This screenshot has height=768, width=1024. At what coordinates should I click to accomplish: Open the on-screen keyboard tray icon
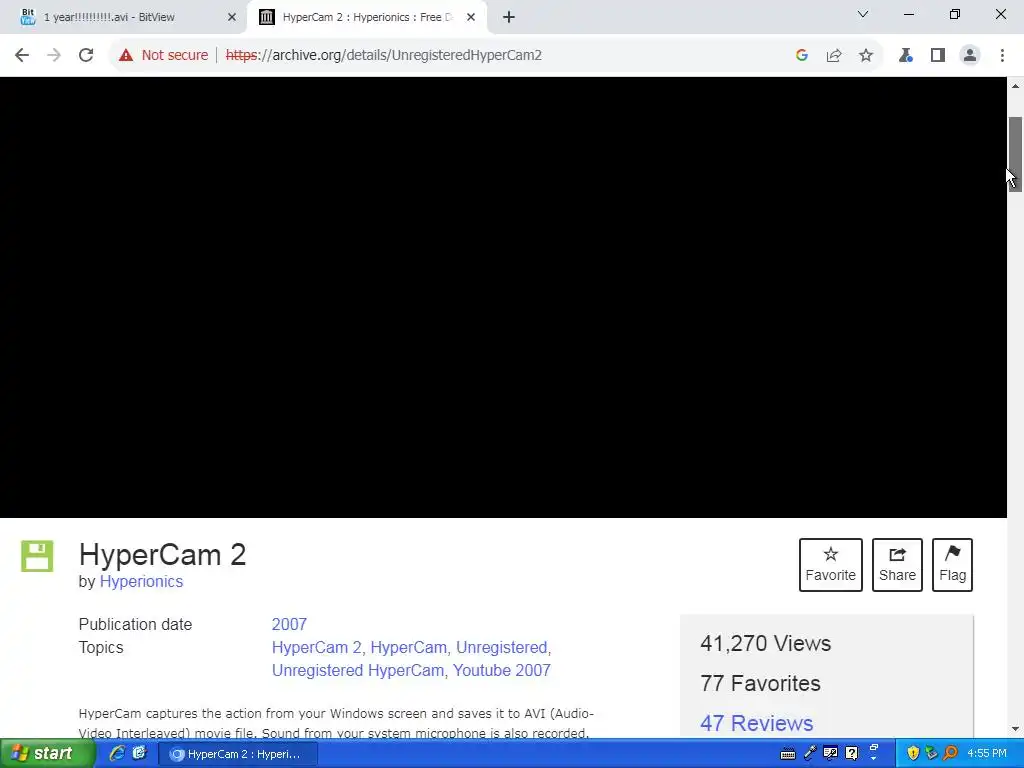tap(788, 754)
